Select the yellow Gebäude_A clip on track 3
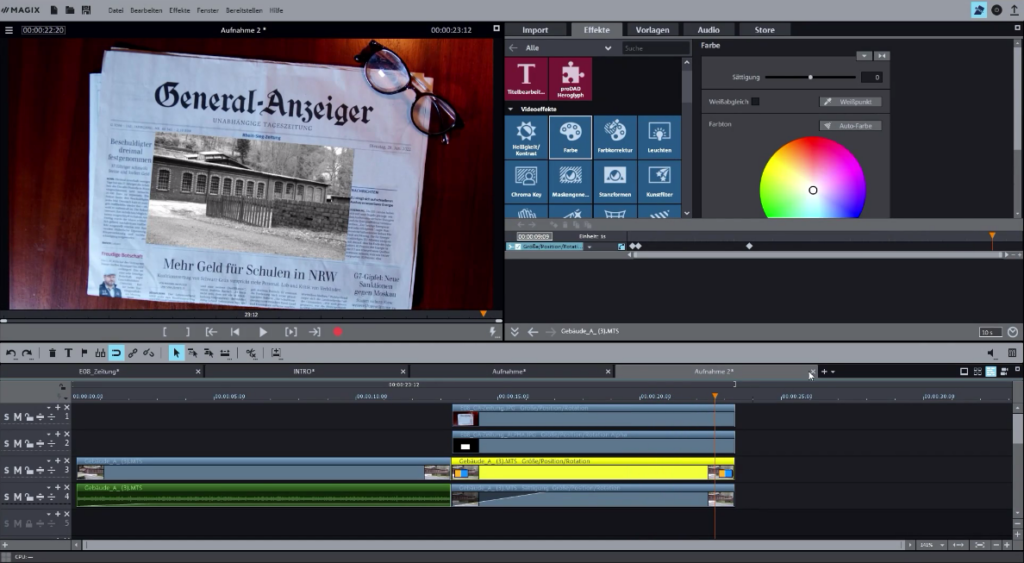 (x=593, y=469)
